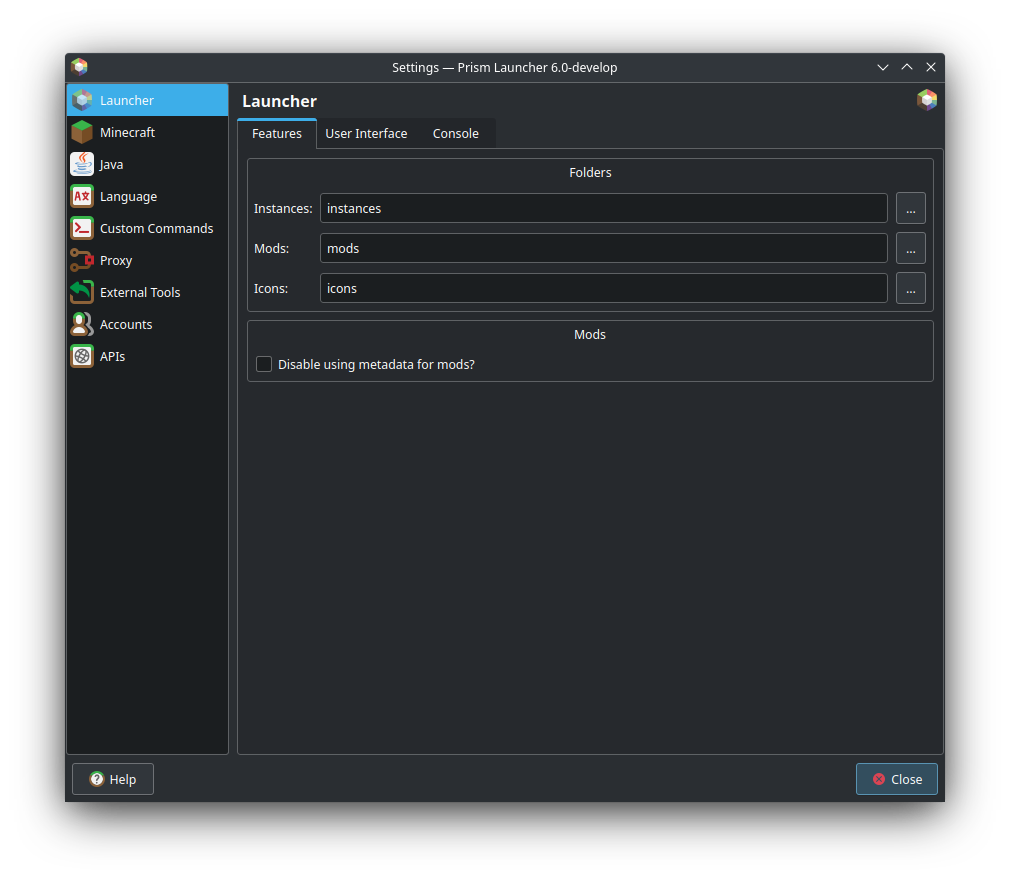Open the Minecraft settings page label
The width and height of the screenshot is (1010, 879).
point(128,132)
